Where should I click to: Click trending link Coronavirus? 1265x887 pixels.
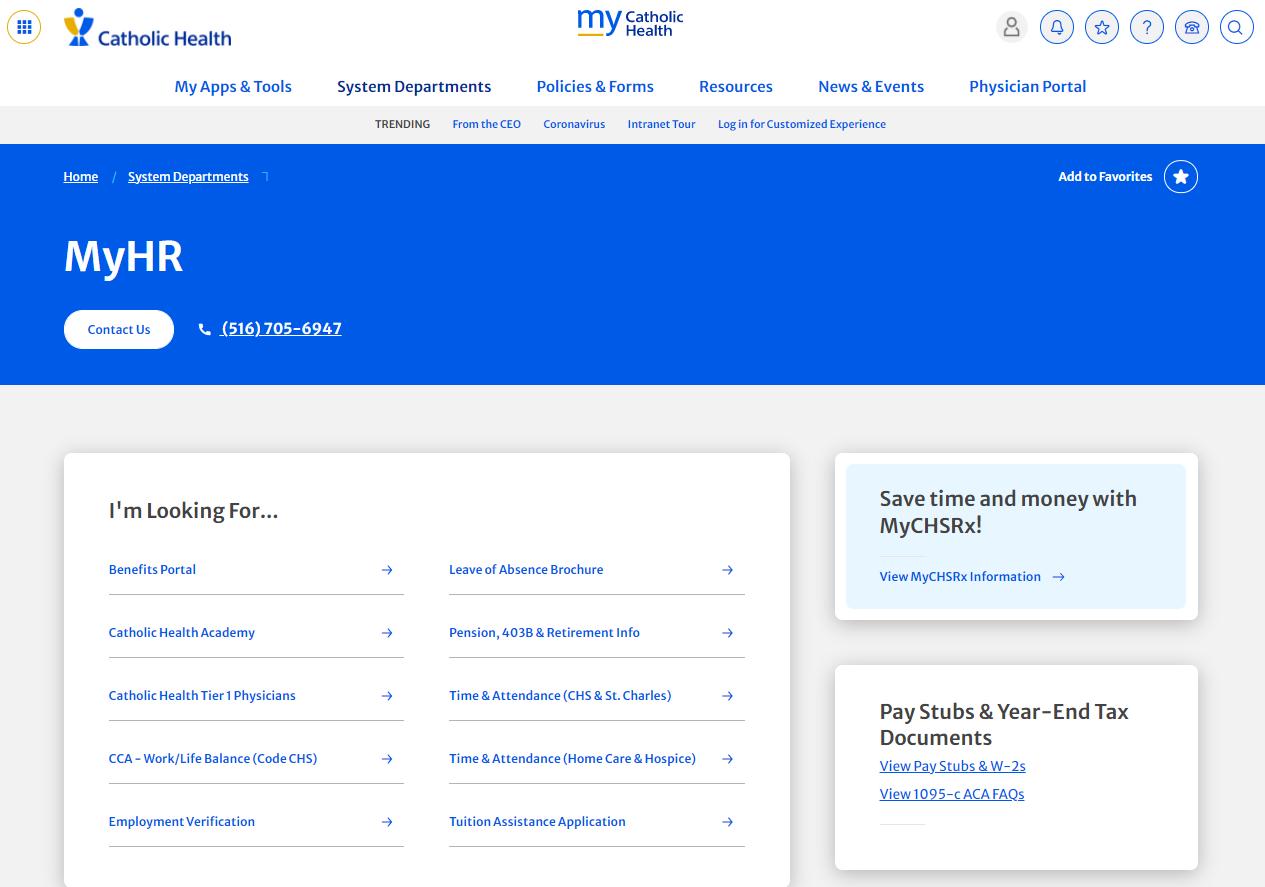pyautogui.click(x=574, y=125)
